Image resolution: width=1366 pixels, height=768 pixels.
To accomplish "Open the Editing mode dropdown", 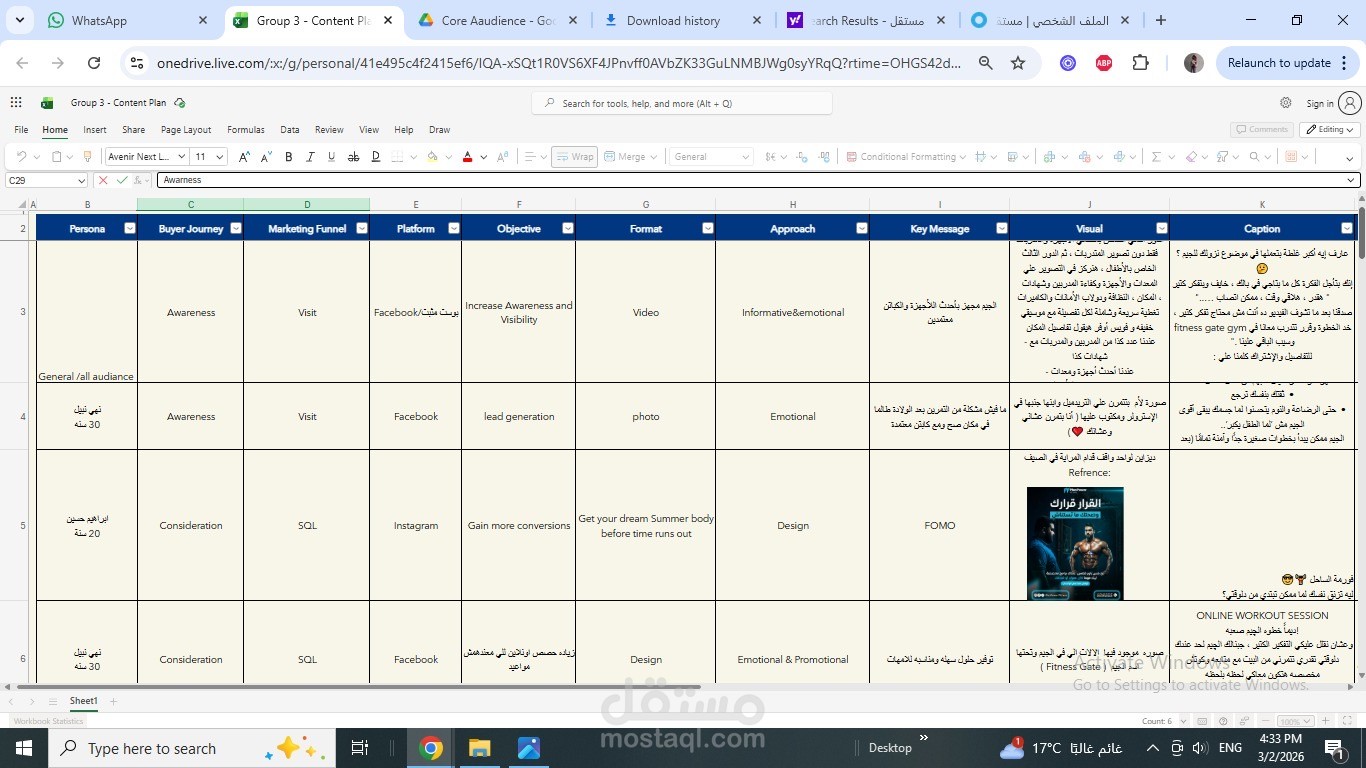I will (1329, 129).
